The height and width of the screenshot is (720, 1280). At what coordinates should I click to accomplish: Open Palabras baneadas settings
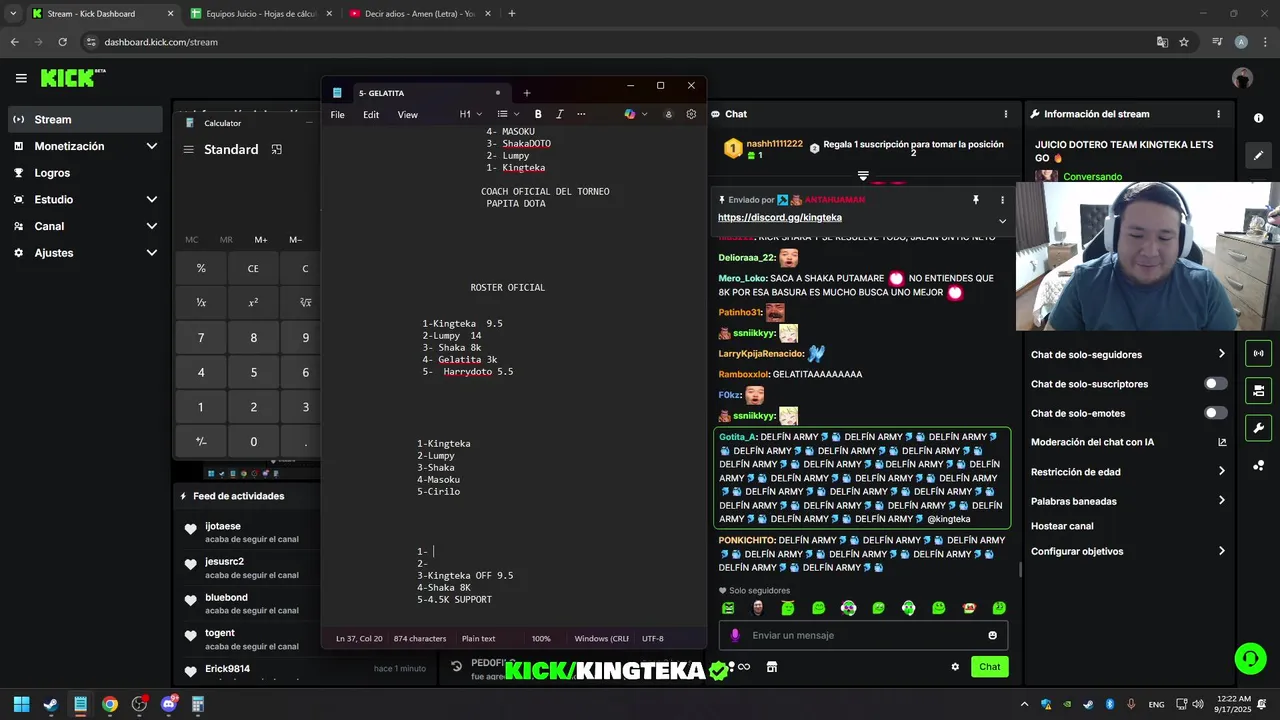tap(1128, 501)
